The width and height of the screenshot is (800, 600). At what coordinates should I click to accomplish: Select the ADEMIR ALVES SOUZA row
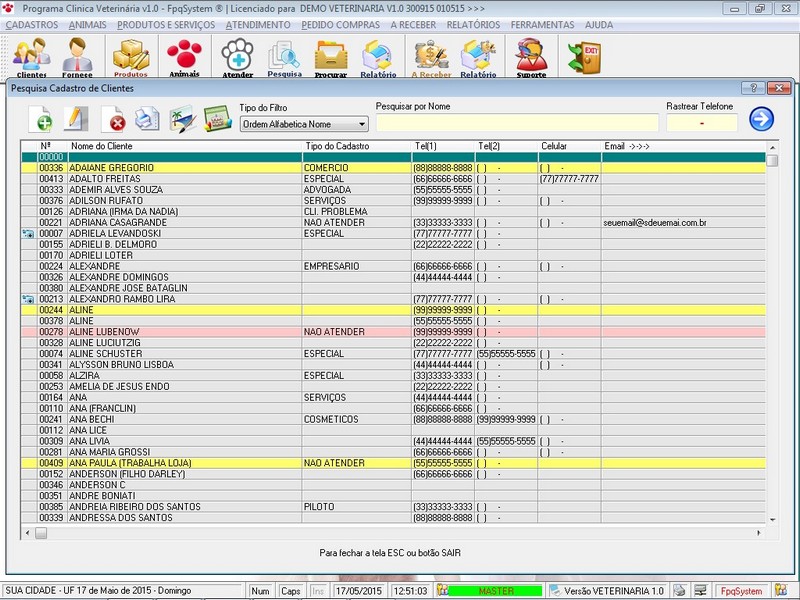pyautogui.click(x=393, y=190)
